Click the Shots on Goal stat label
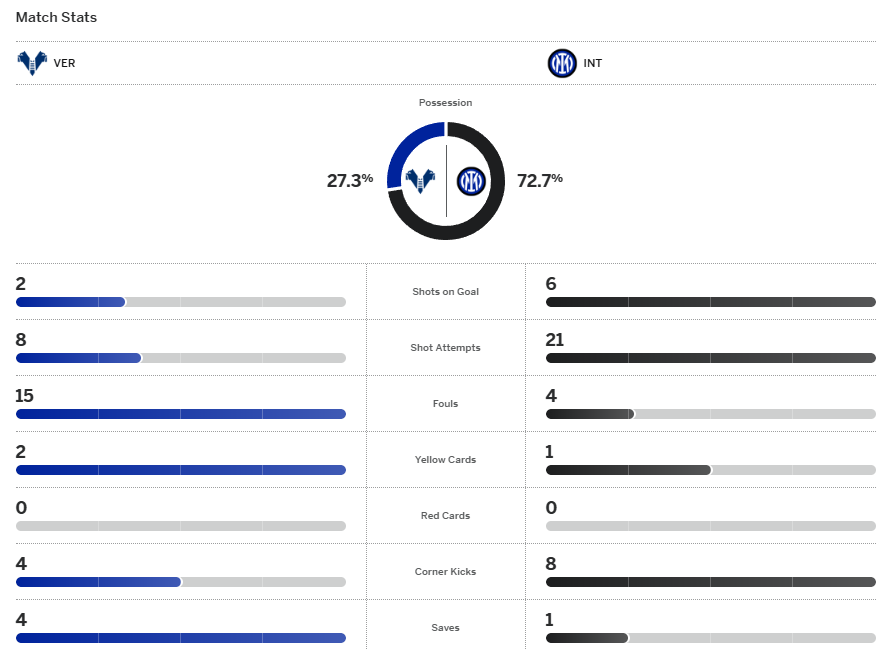The image size is (888, 650). coord(445,292)
